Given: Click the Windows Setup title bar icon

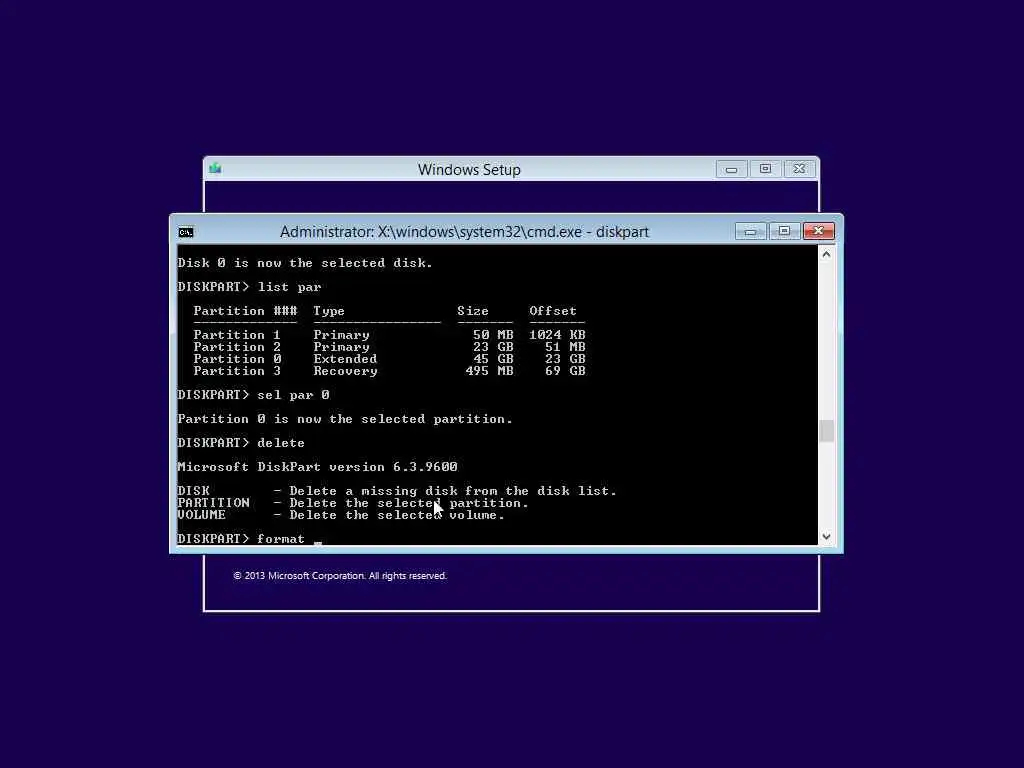Looking at the screenshot, I should [x=216, y=168].
